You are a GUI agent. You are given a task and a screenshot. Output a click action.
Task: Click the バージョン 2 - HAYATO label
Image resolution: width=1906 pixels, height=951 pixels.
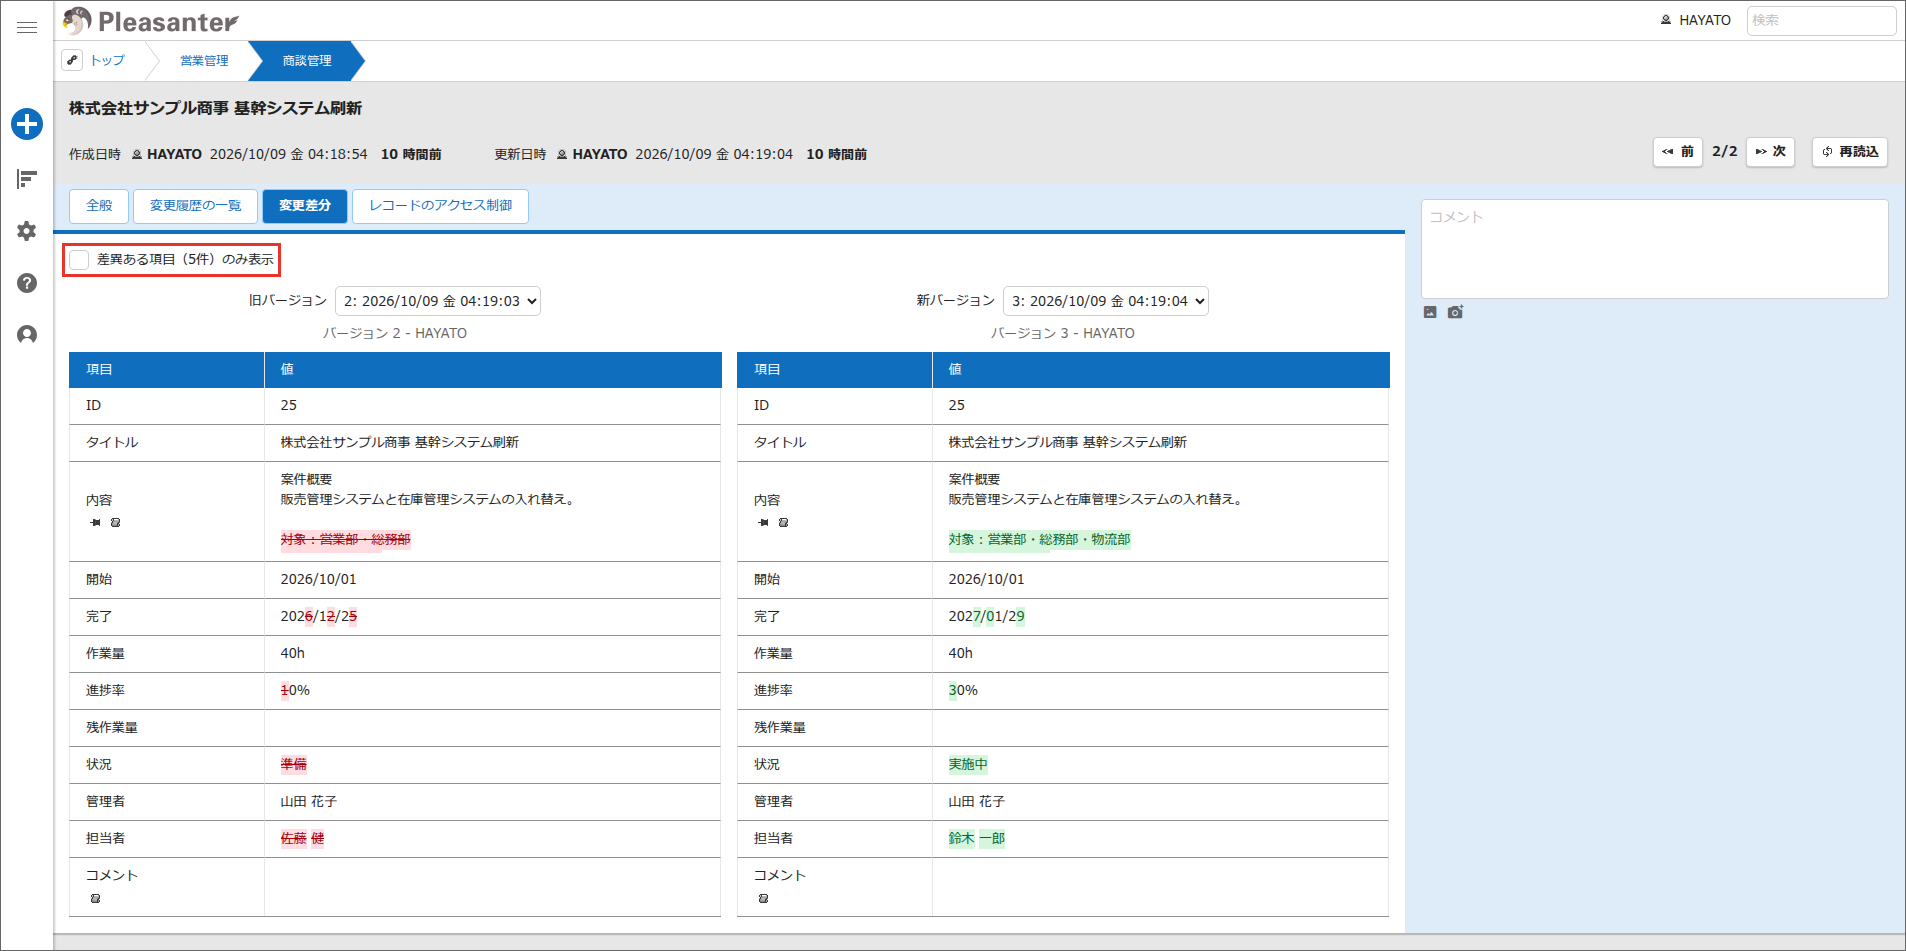coord(395,333)
